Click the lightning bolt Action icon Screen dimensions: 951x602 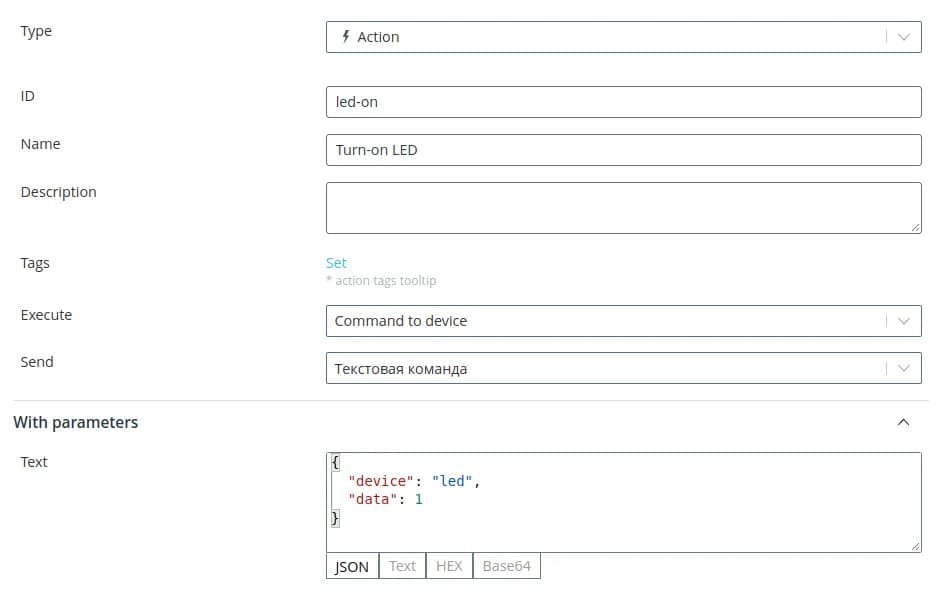click(x=346, y=37)
